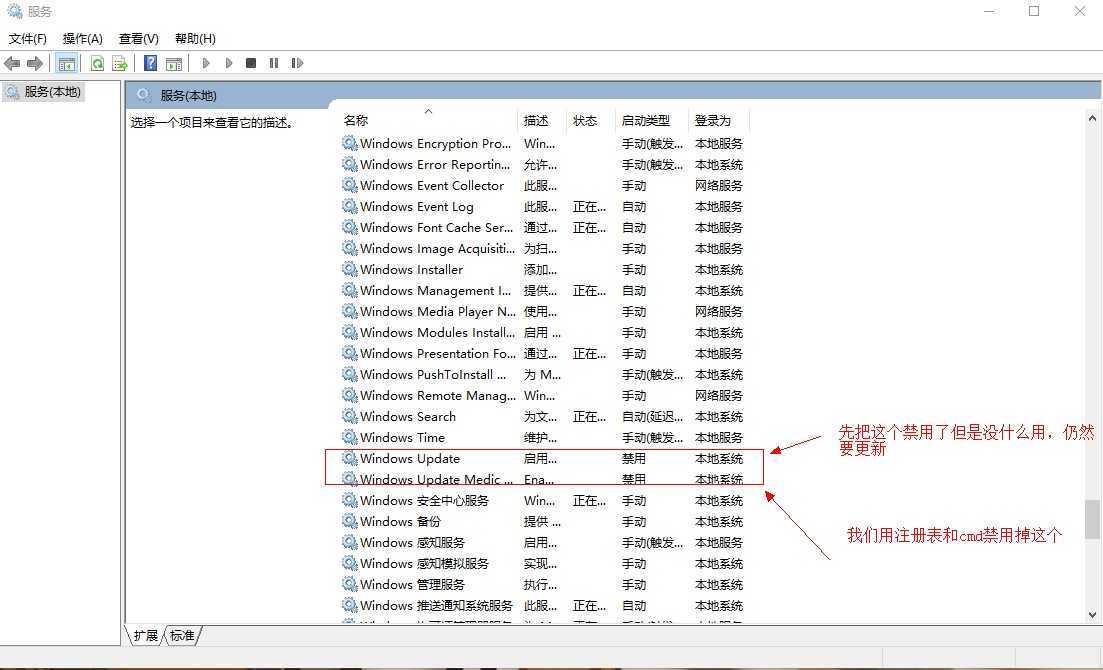The height and width of the screenshot is (670, 1103).
Task: Select Windows 推送通知系统服务 row
Action: [542, 606]
